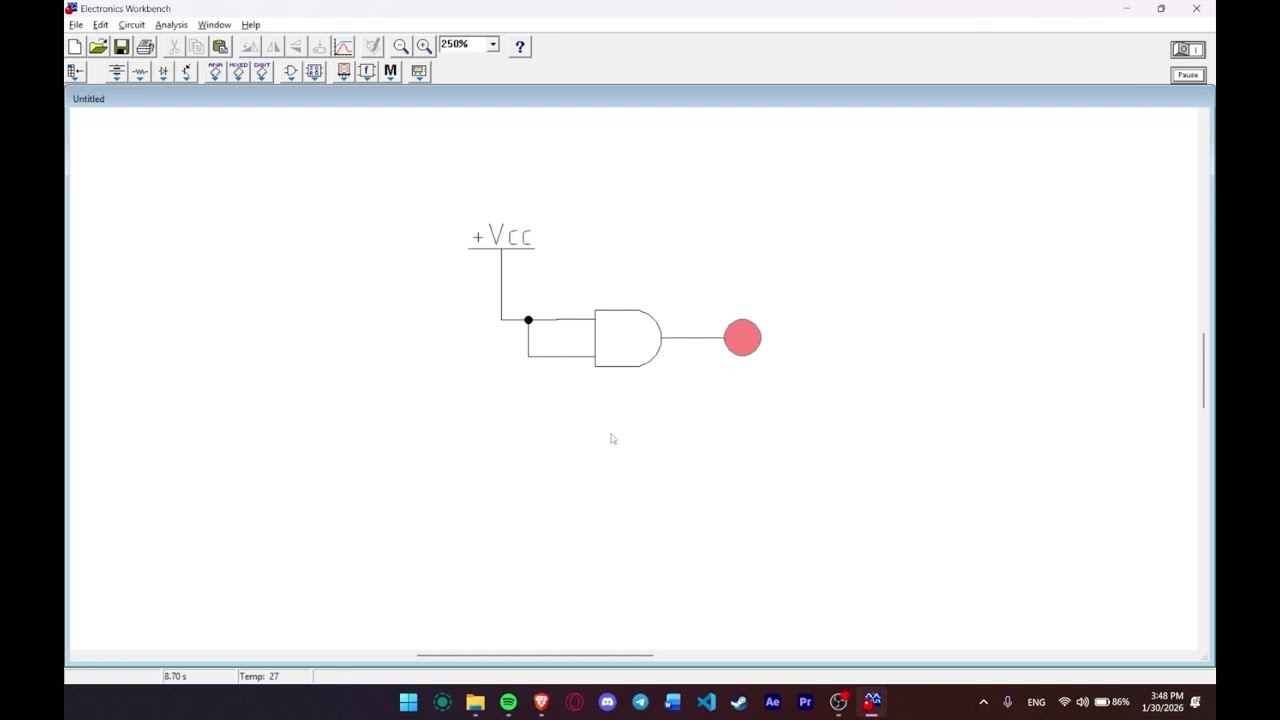Screen dimensions: 1280x720
Task: Open the Analysis menu
Action: coord(171,25)
